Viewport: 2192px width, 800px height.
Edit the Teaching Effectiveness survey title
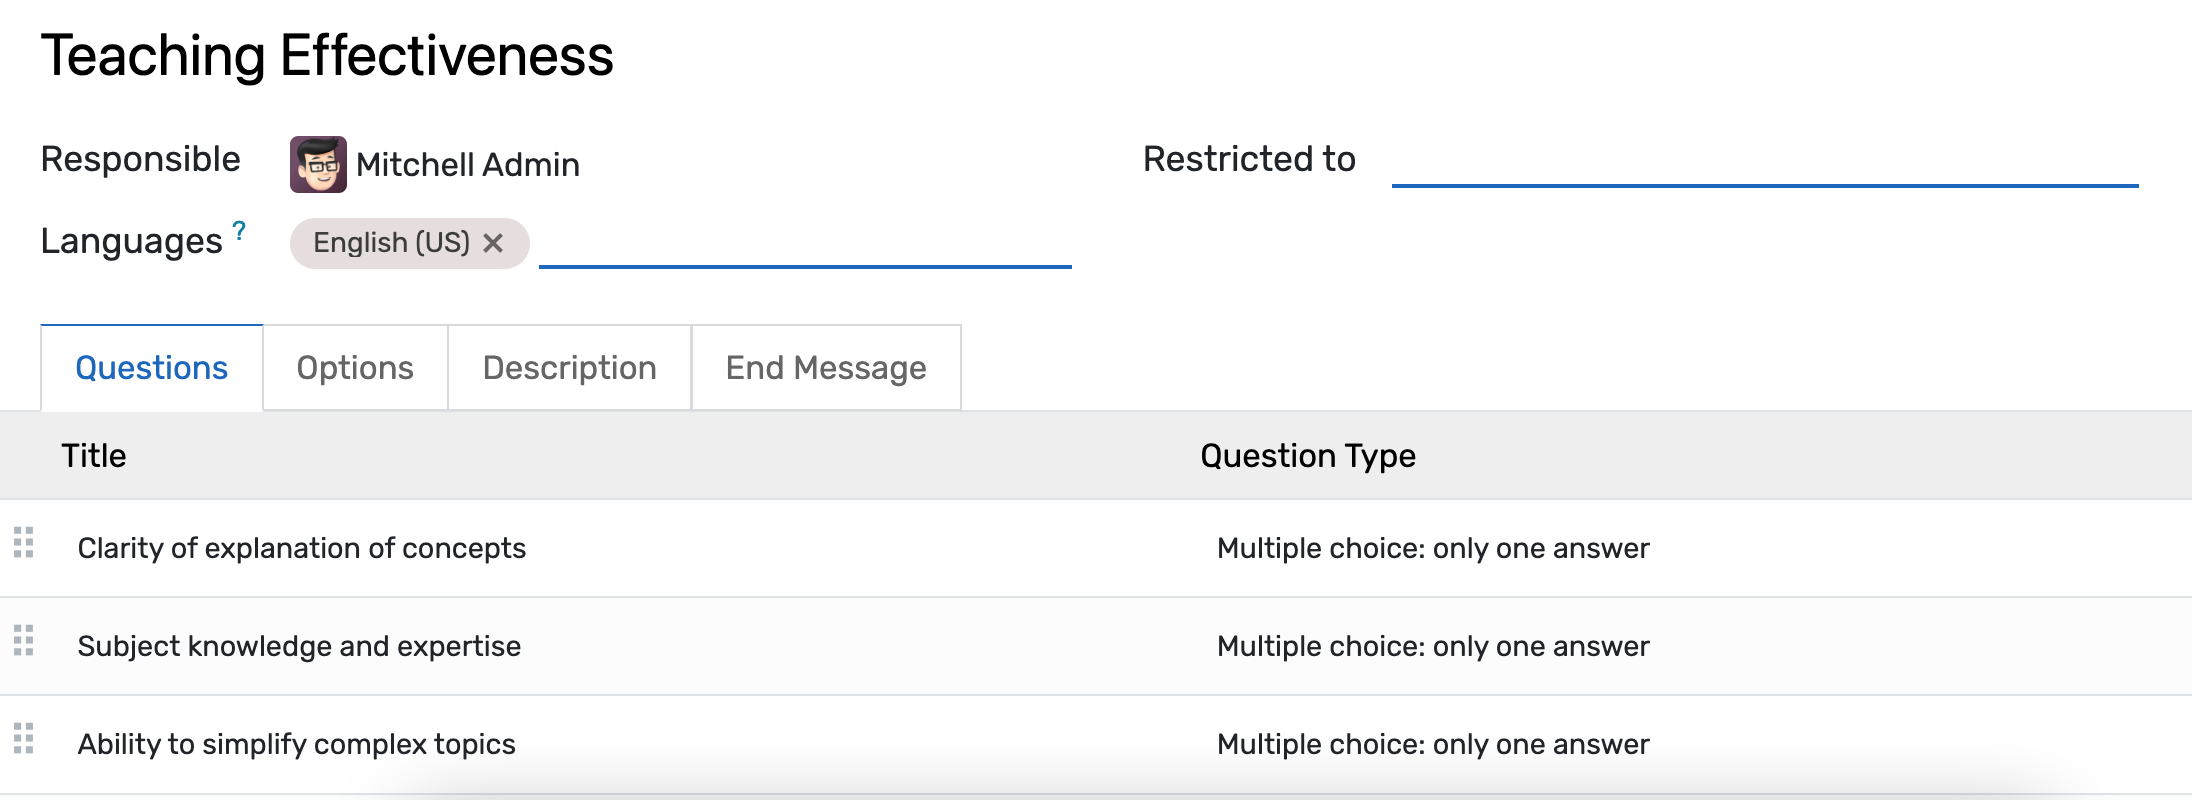coord(327,56)
